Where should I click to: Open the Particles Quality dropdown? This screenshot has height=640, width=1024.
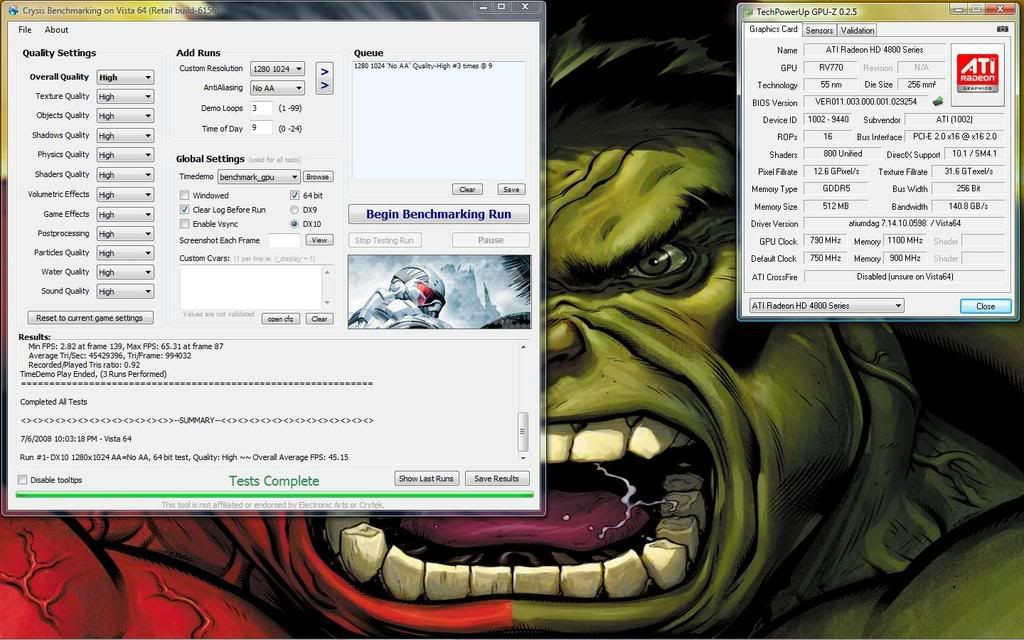pos(125,253)
